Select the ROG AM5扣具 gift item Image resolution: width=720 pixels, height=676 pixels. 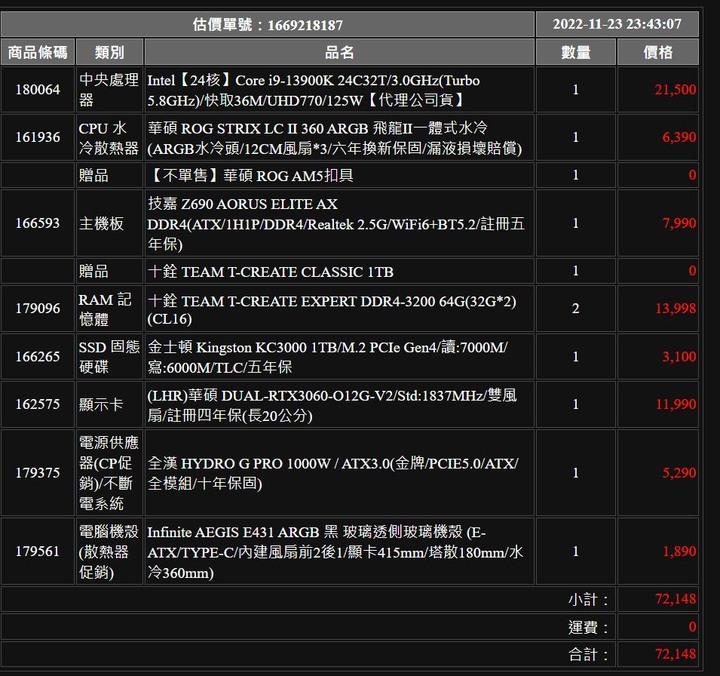339,175
